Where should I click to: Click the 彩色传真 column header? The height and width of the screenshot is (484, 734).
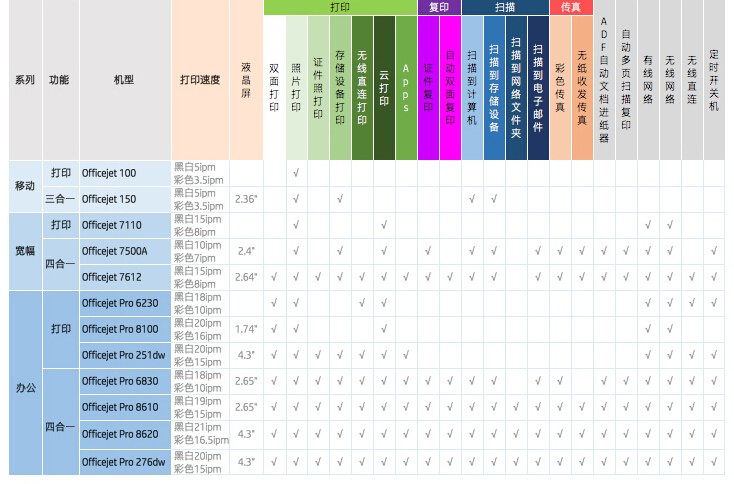coord(560,88)
